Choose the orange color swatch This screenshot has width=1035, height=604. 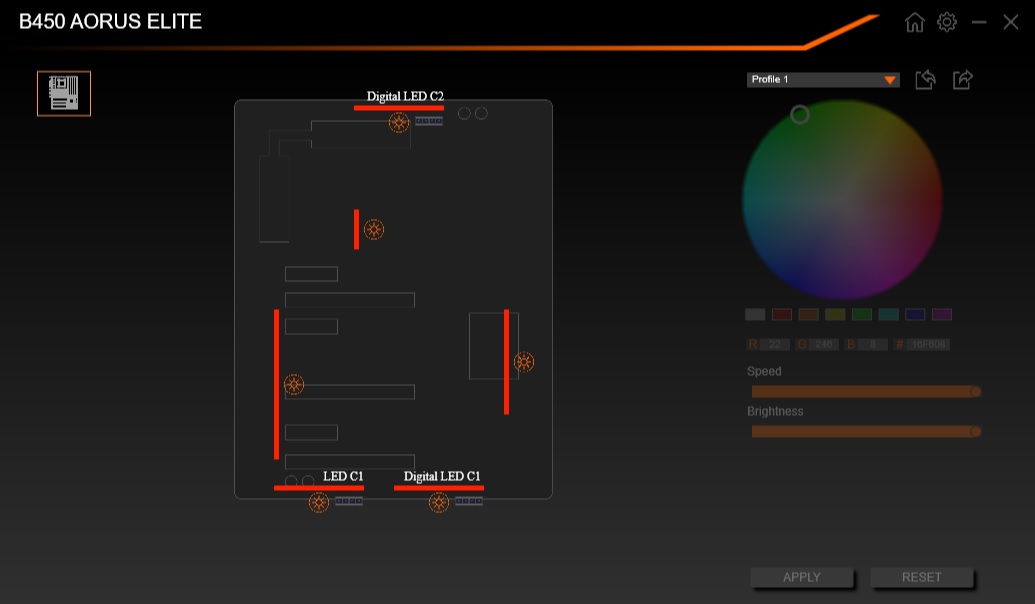[x=809, y=314]
